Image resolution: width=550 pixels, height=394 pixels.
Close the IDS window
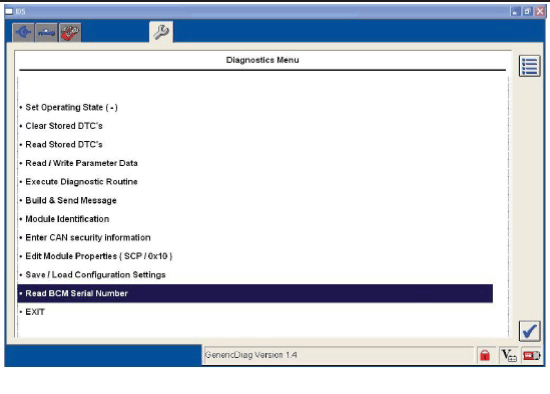[x=540, y=12]
